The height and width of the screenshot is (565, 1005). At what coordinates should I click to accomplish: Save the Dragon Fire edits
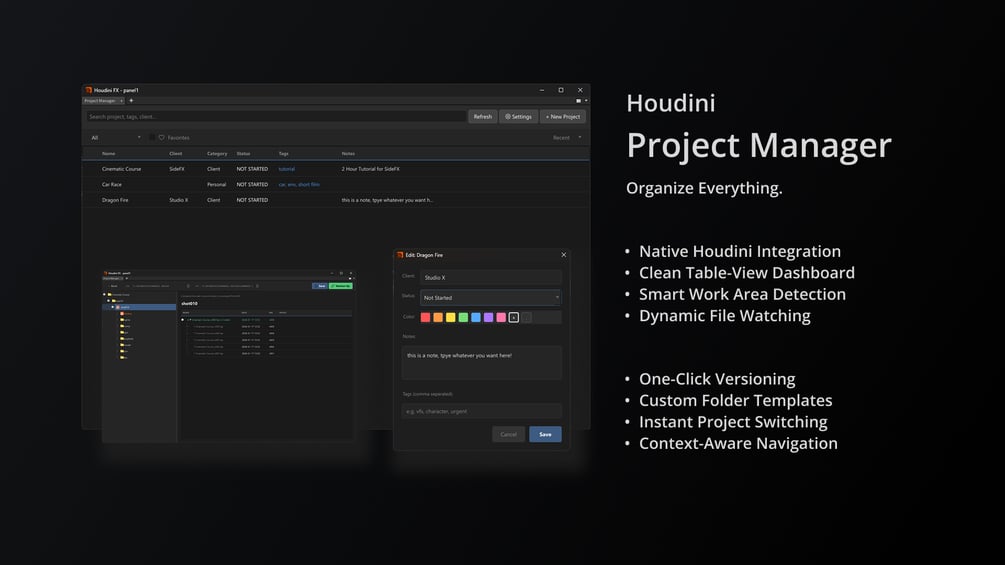(x=545, y=434)
